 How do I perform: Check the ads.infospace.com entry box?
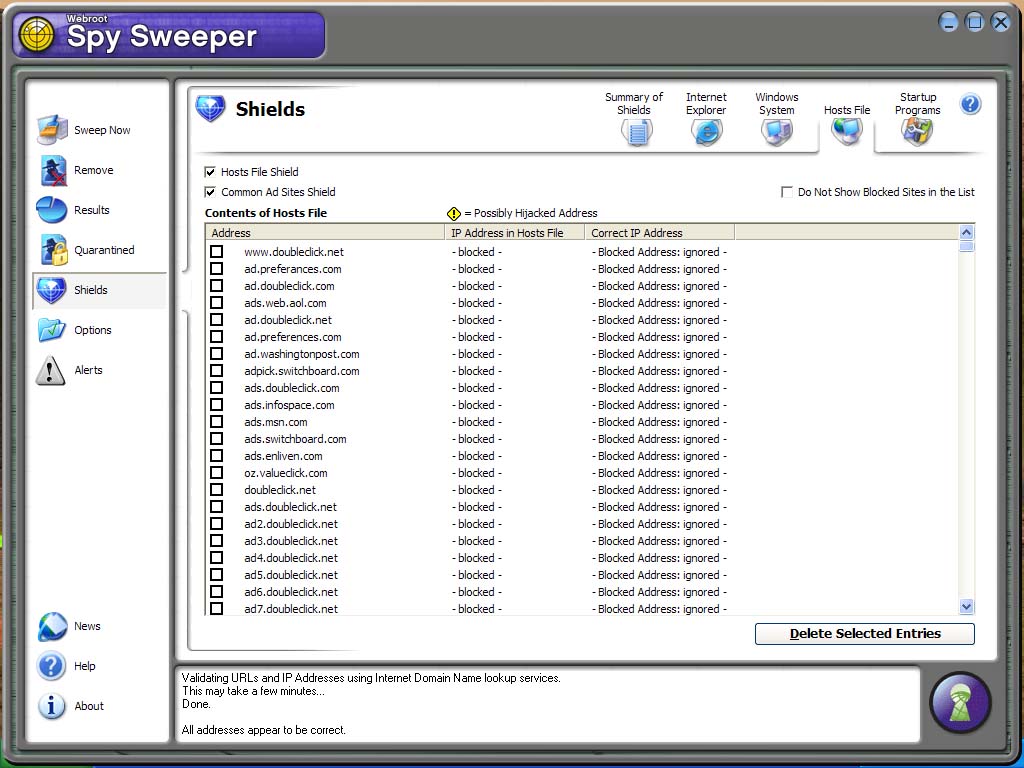217,404
